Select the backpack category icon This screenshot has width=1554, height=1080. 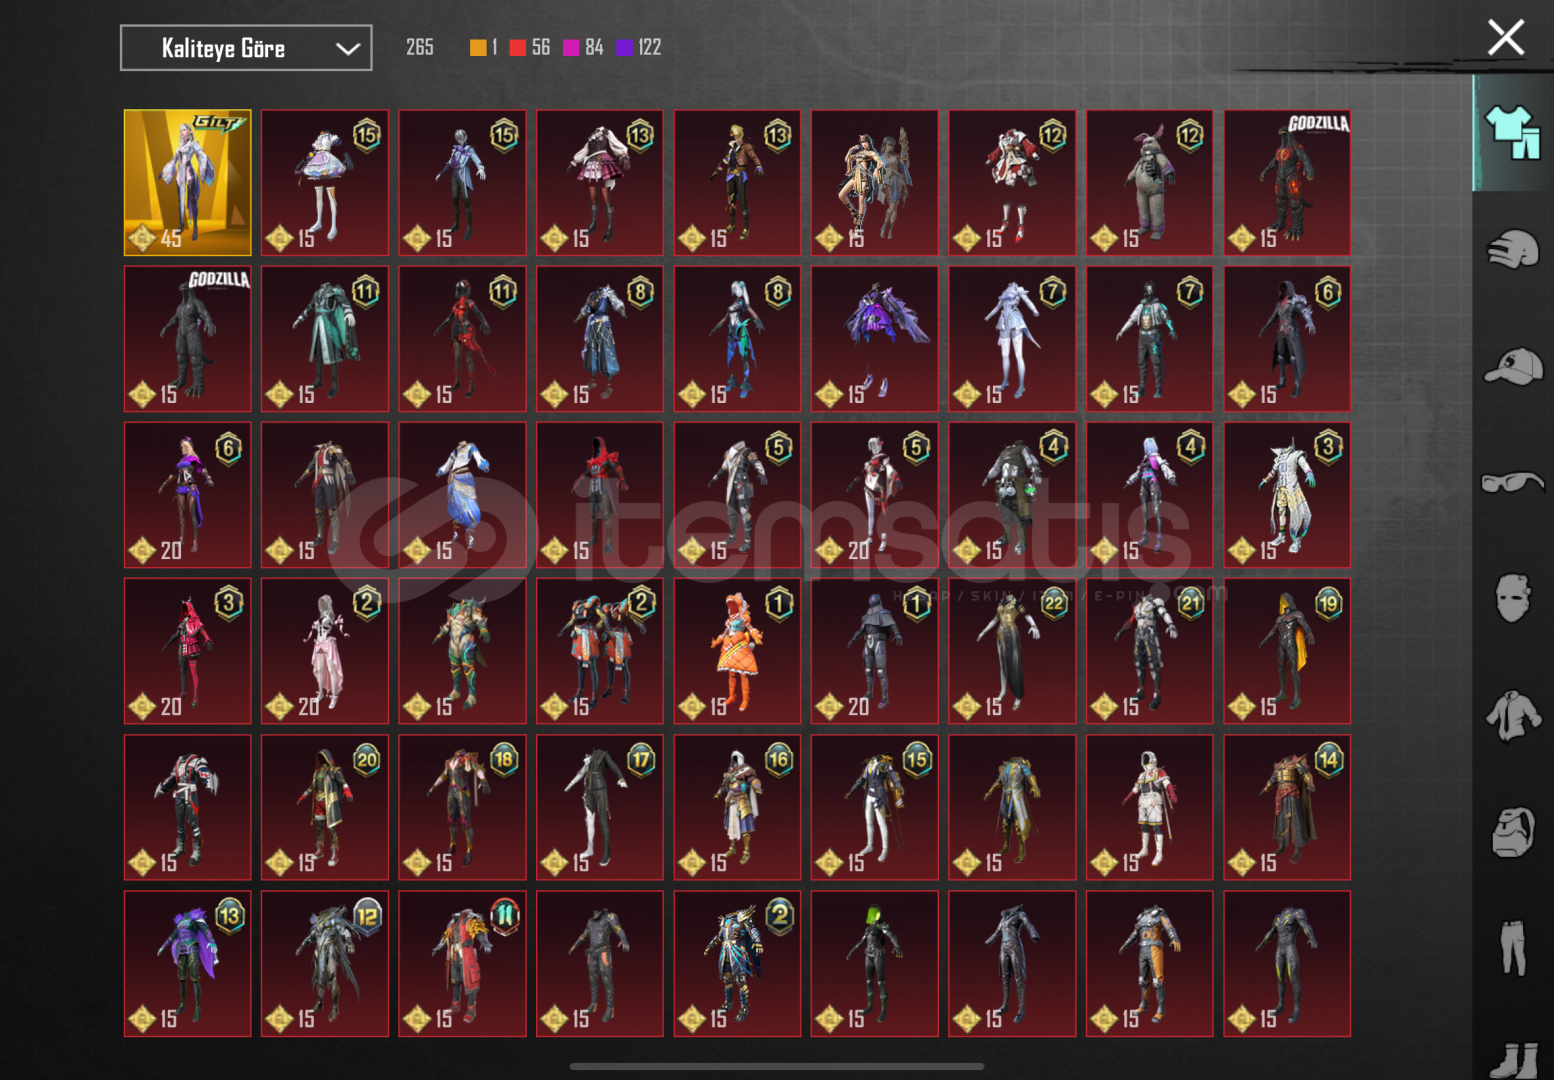point(1512,832)
